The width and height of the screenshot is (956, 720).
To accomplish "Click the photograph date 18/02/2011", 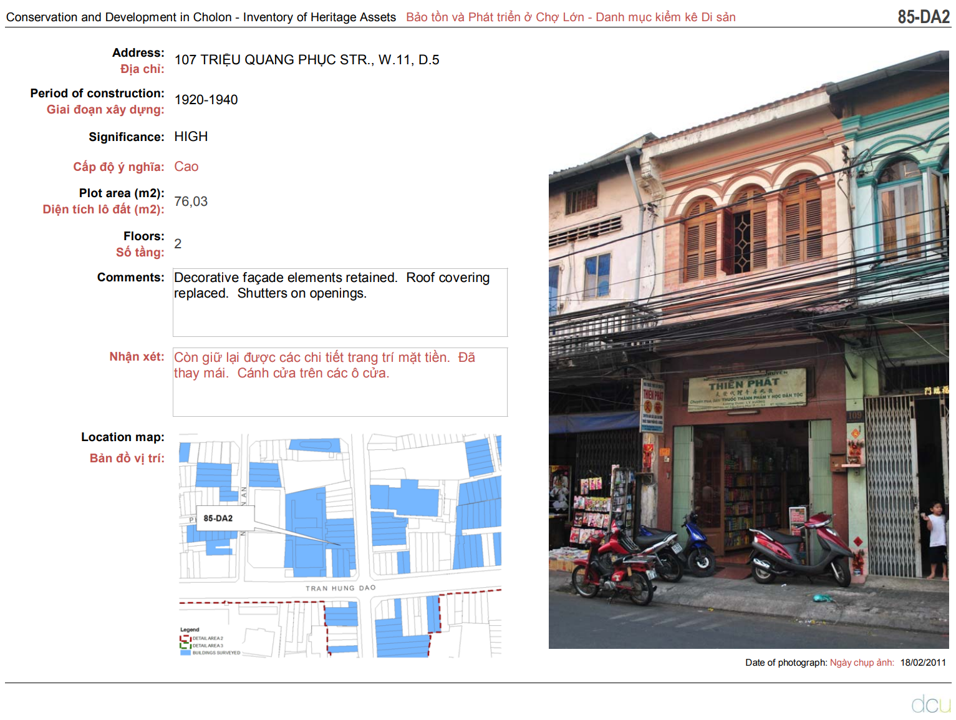I will click(923, 663).
